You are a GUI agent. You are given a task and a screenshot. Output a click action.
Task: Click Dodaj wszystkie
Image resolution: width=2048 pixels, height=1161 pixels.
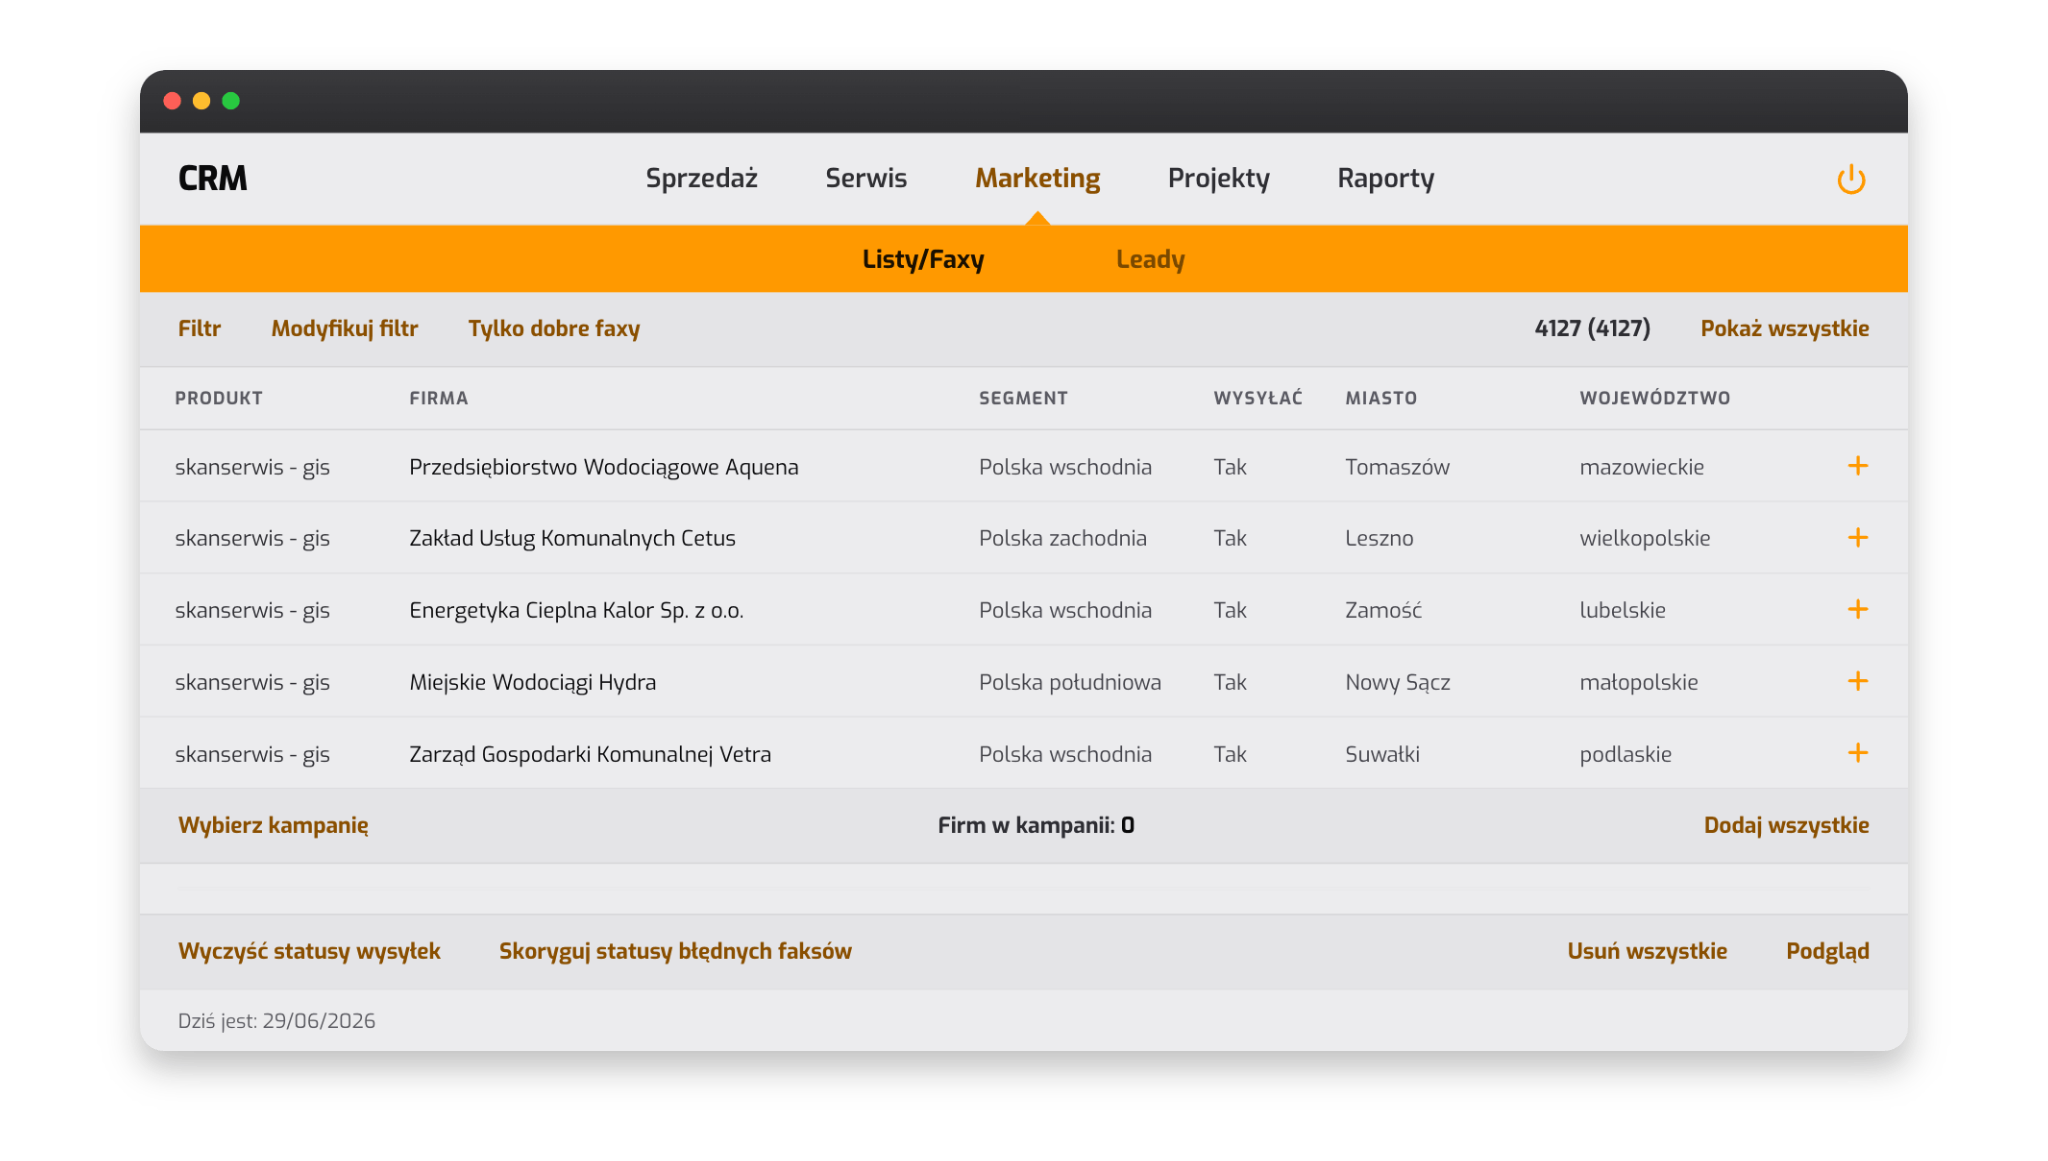[x=1786, y=825]
